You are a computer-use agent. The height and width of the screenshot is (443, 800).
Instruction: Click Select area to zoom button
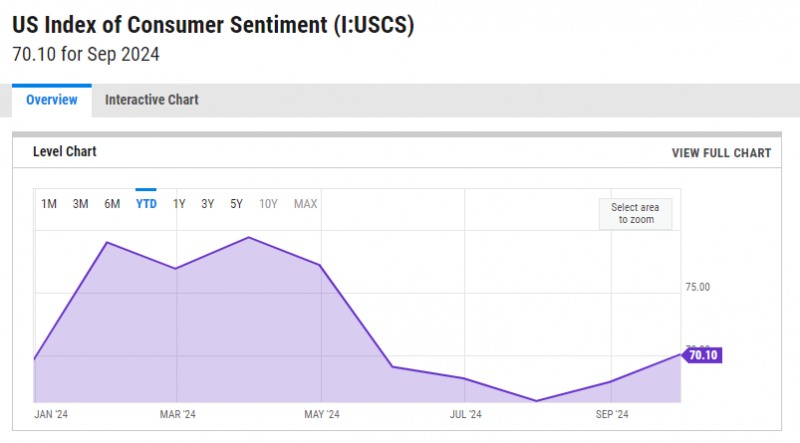click(x=636, y=213)
